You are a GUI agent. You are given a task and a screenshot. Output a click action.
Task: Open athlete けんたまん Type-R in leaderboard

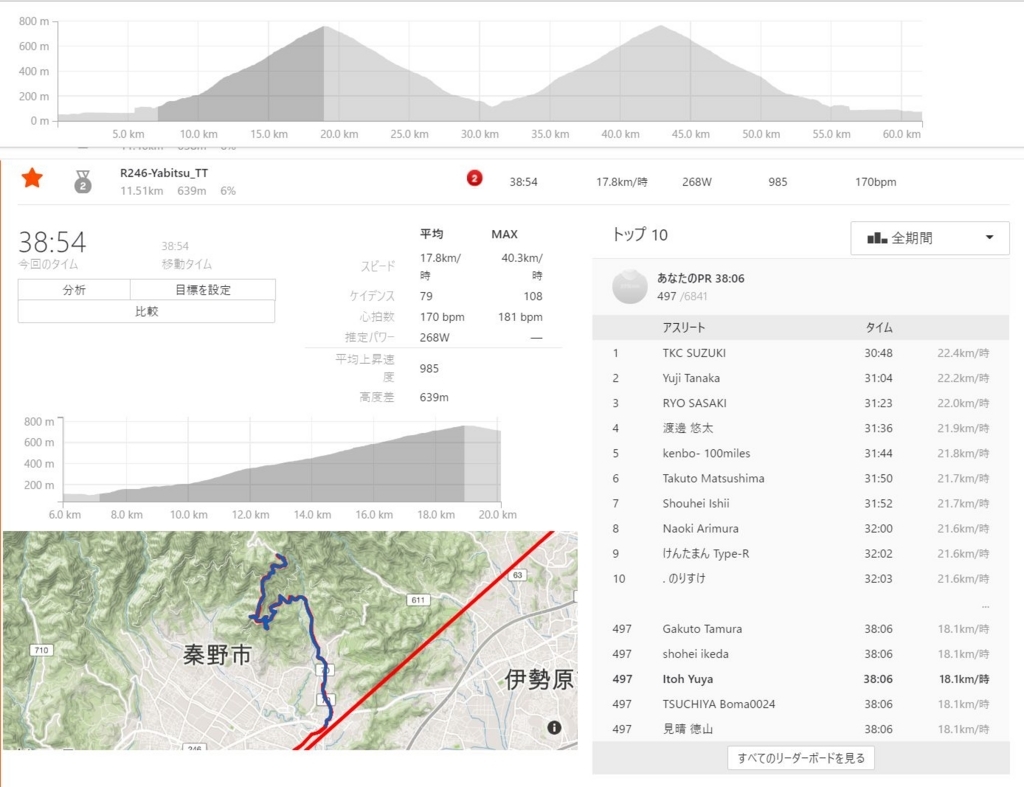tap(705, 554)
